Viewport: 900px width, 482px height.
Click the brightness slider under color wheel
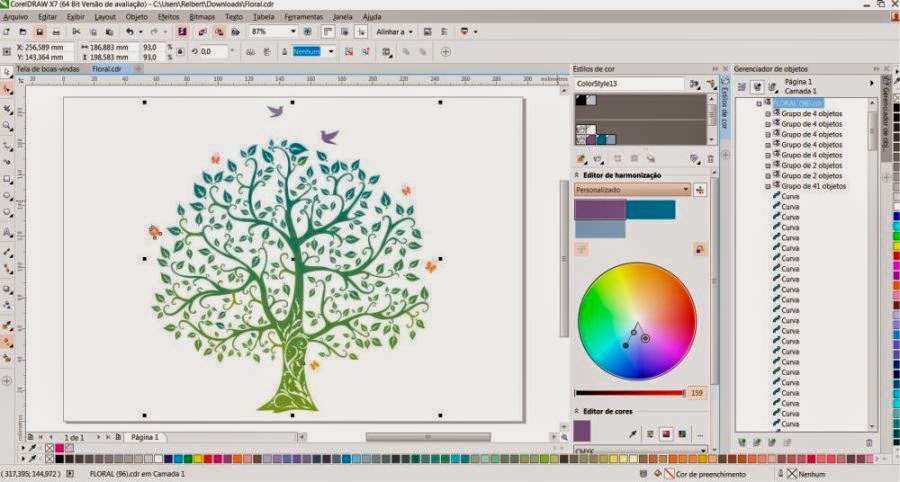pos(630,393)
